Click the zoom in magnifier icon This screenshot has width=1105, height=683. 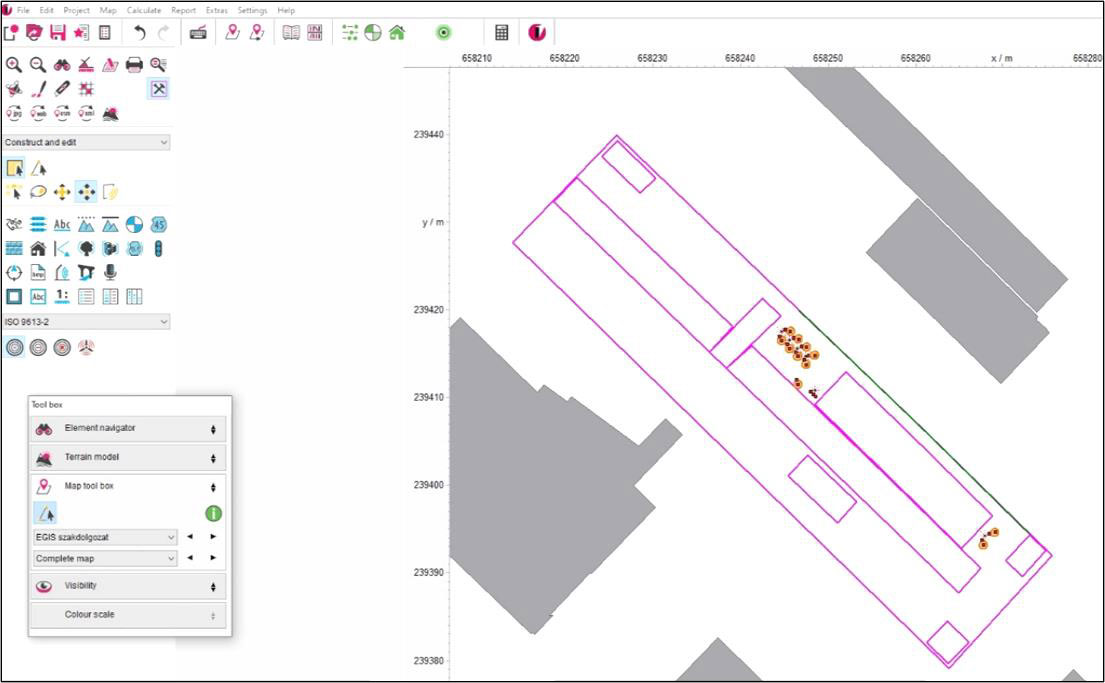tap(14, 65)
